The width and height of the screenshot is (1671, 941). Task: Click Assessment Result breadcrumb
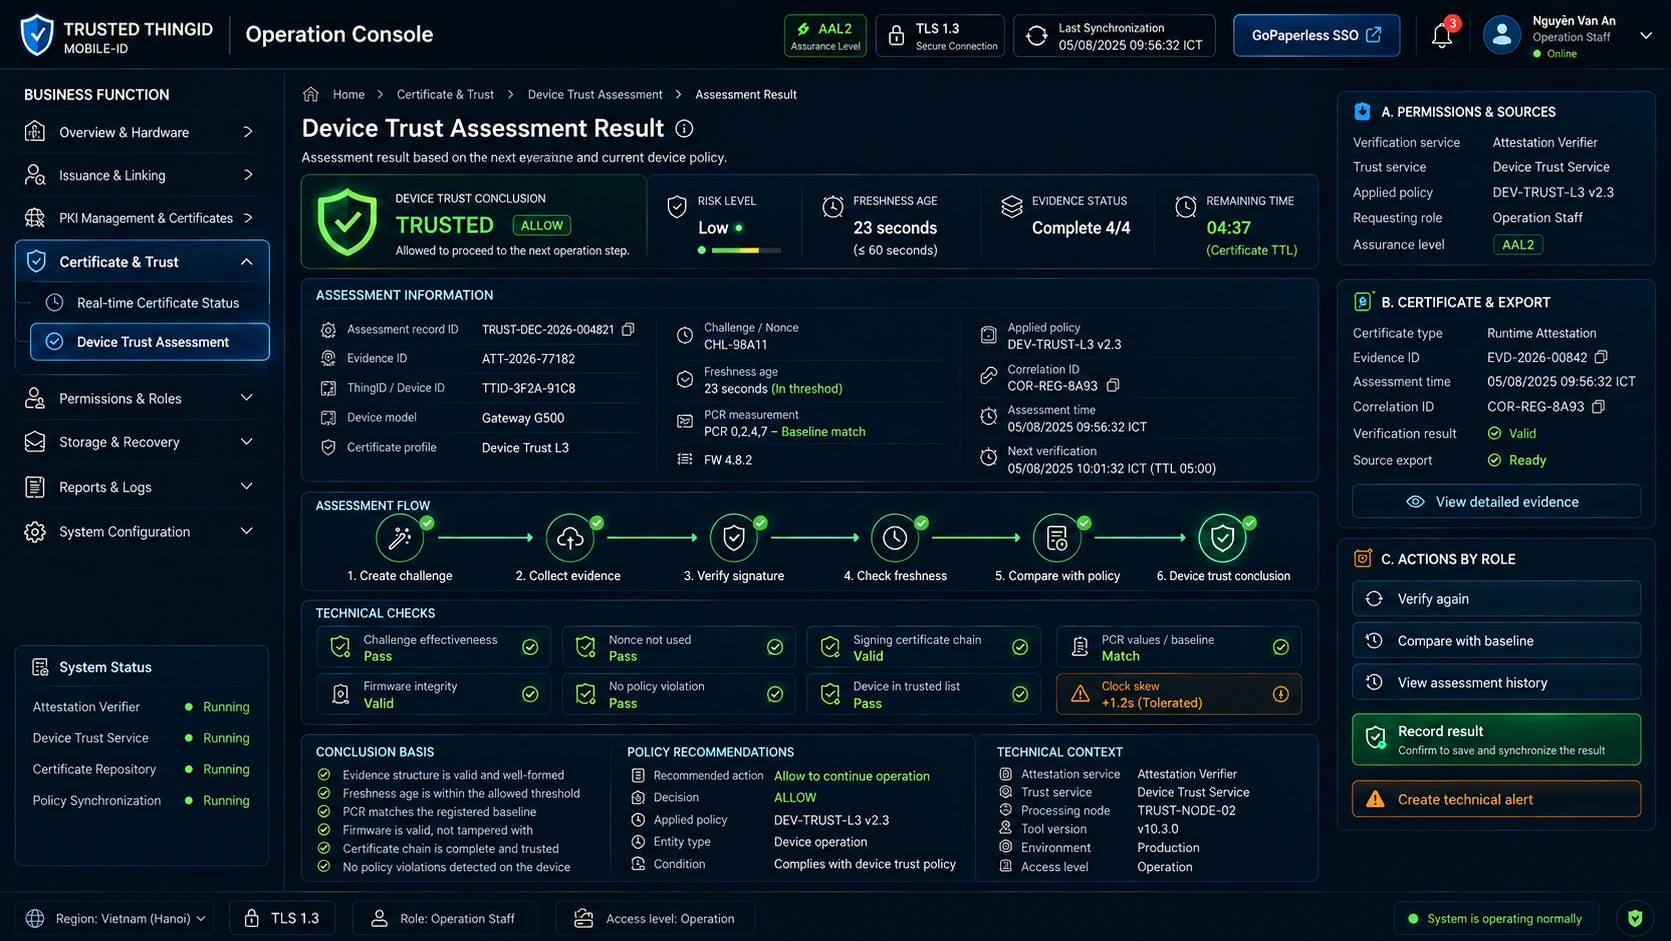[746, 94]
